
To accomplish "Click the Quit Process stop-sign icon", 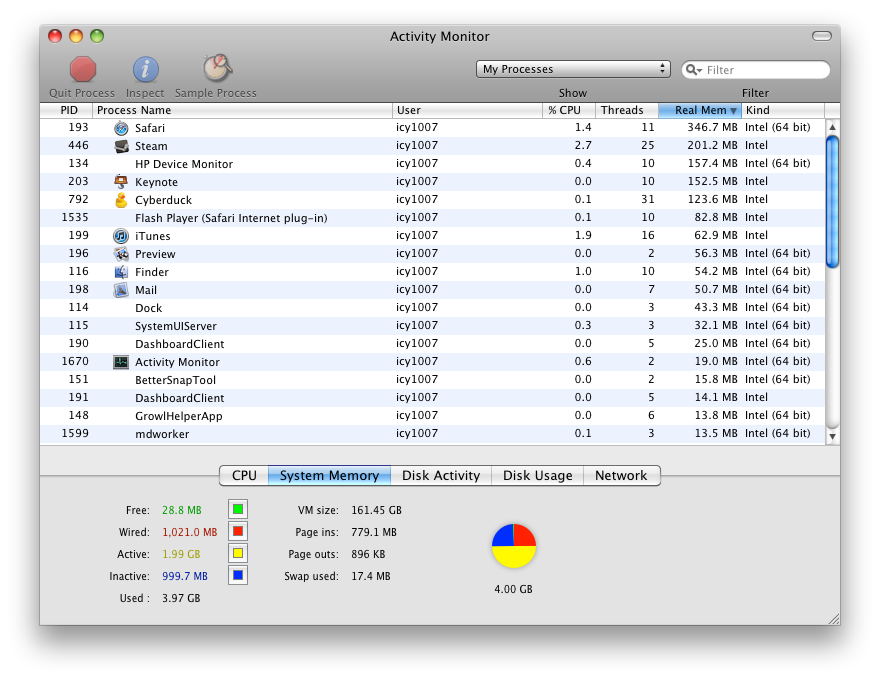I will pyautogui.click(x=82, y=70).
